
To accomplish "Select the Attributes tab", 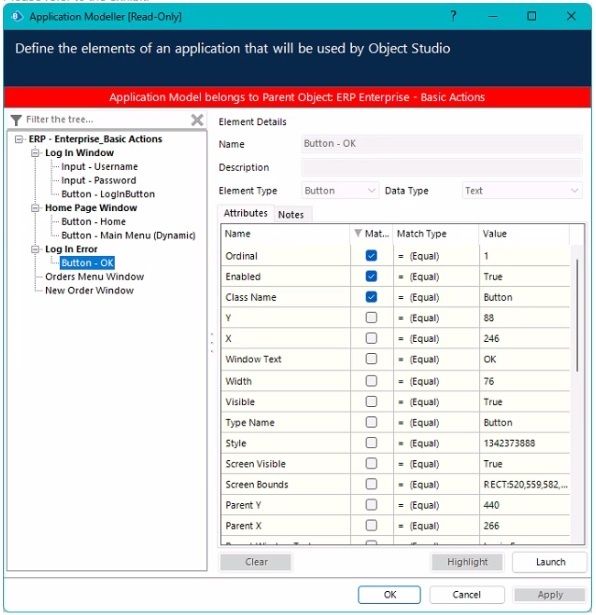I will (246, 213).
